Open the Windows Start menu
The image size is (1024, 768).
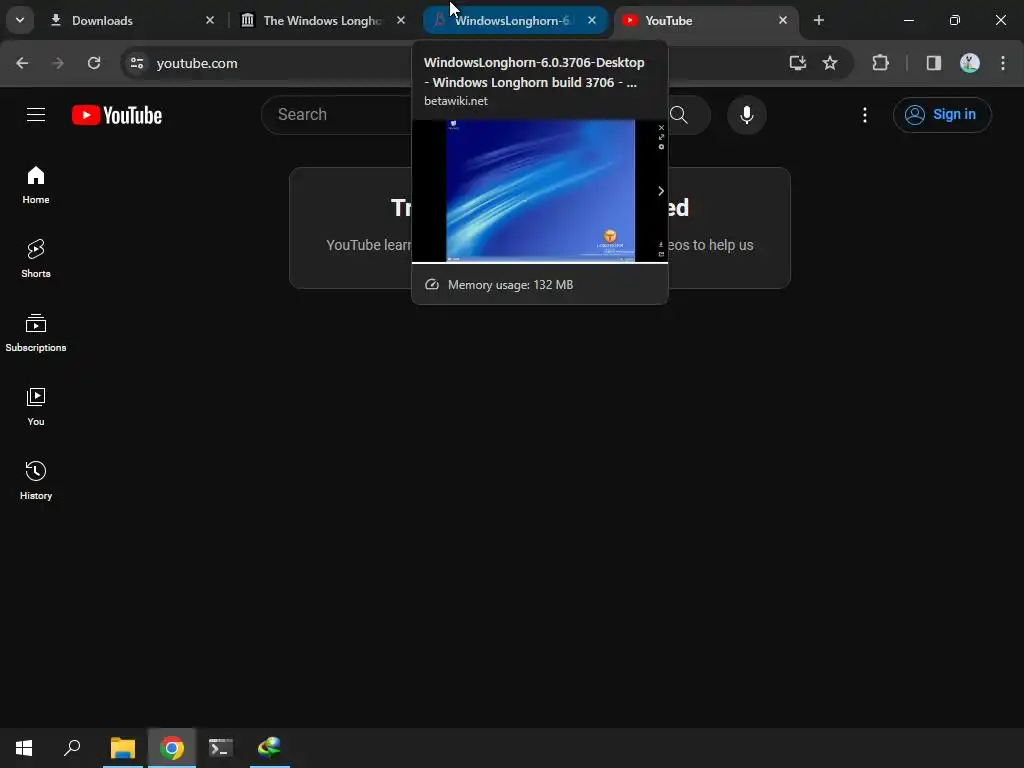tap(24, 748)
